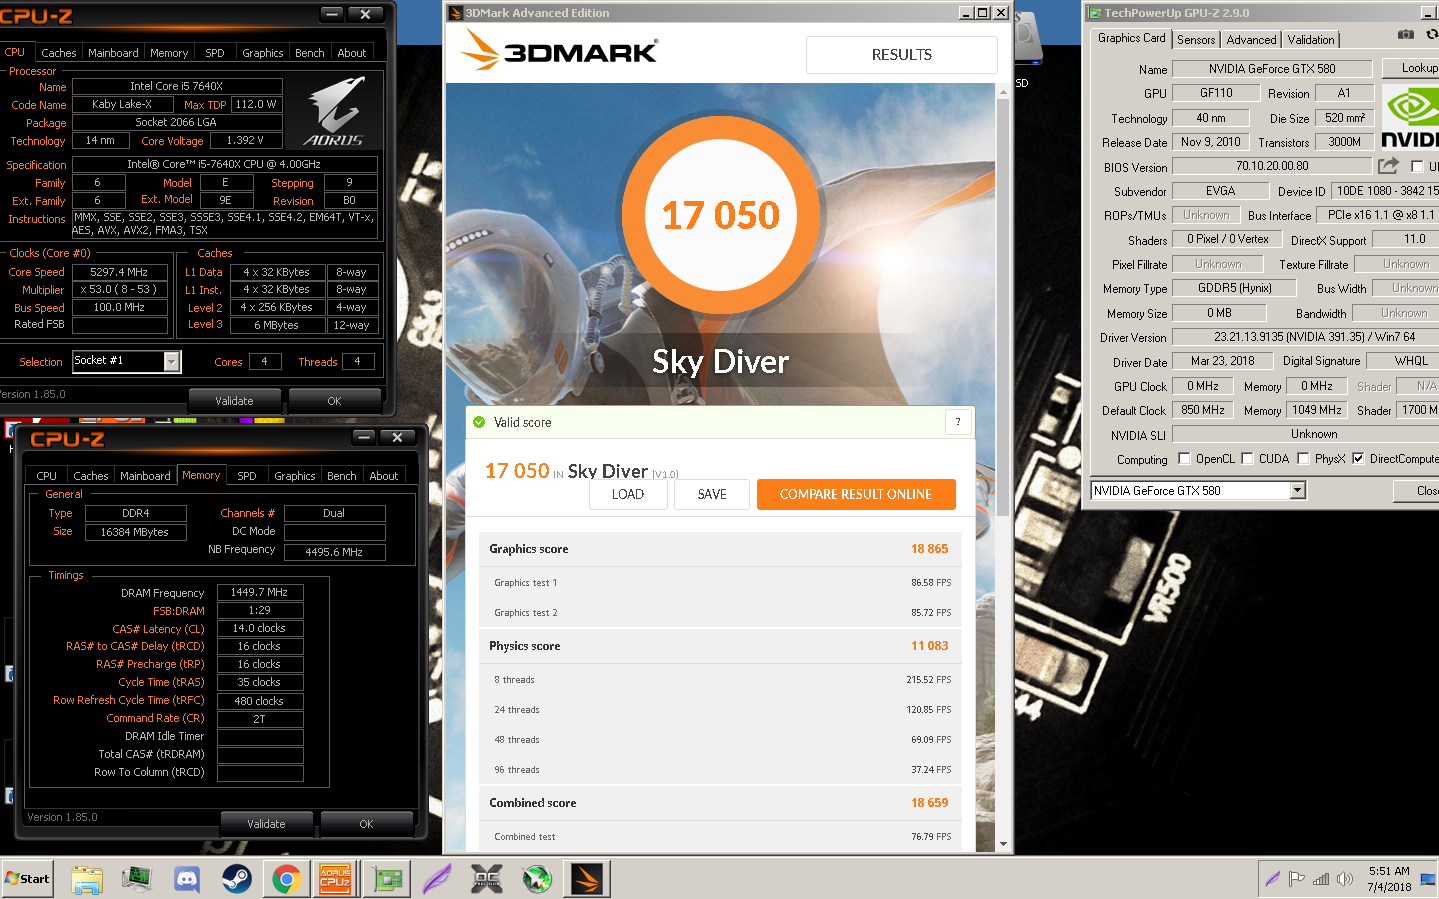Switch to the GPU-Z taskbar icon
The width and height of the screenshot is (1439, 899).
[387, 879]
